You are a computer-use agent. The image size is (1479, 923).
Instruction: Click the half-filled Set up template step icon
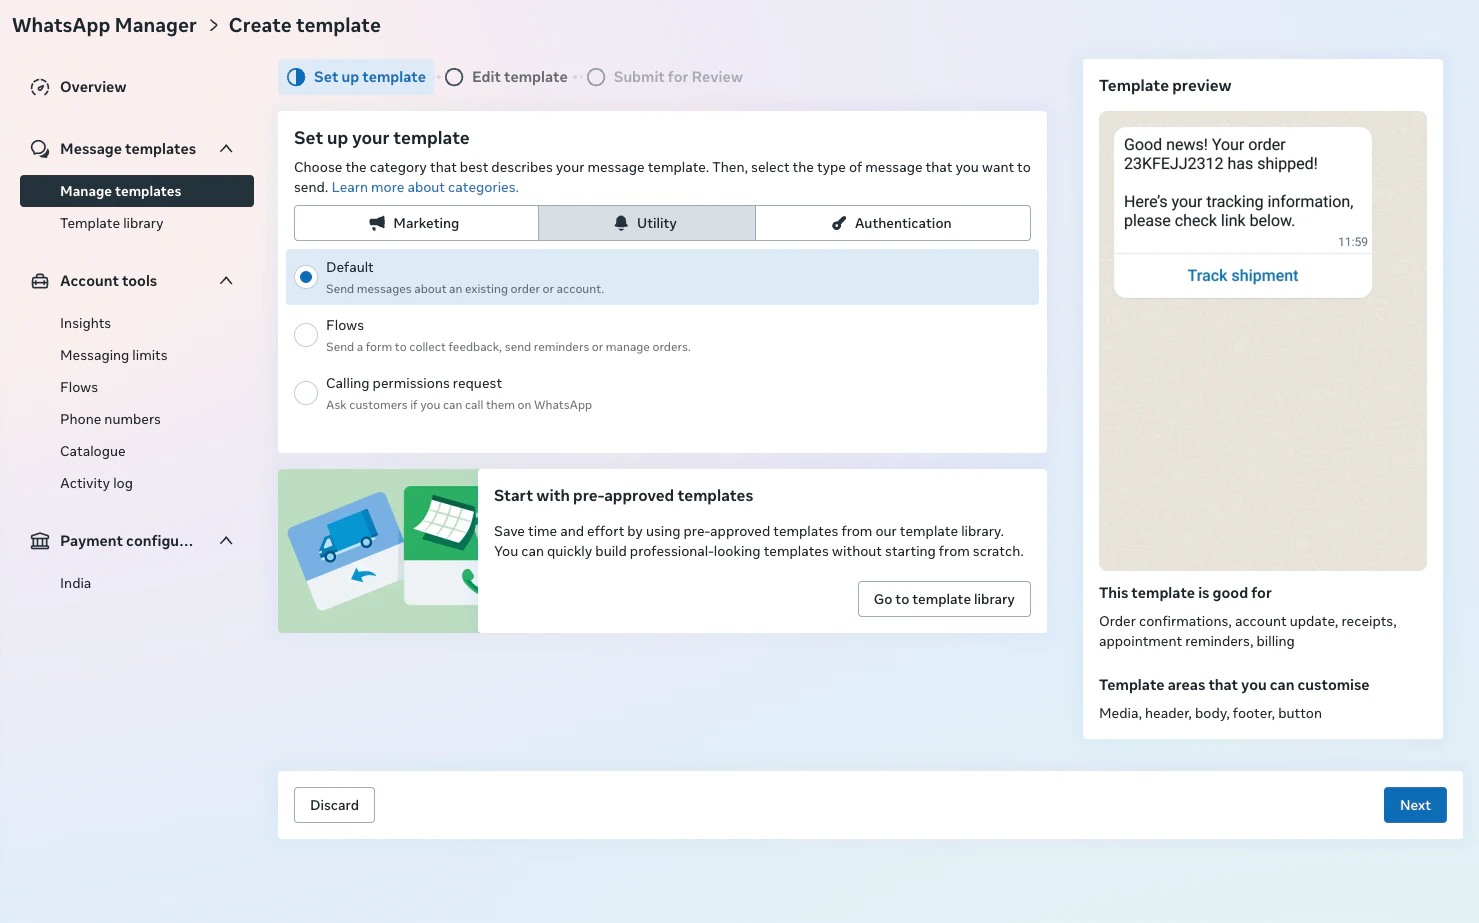[296, 77]
